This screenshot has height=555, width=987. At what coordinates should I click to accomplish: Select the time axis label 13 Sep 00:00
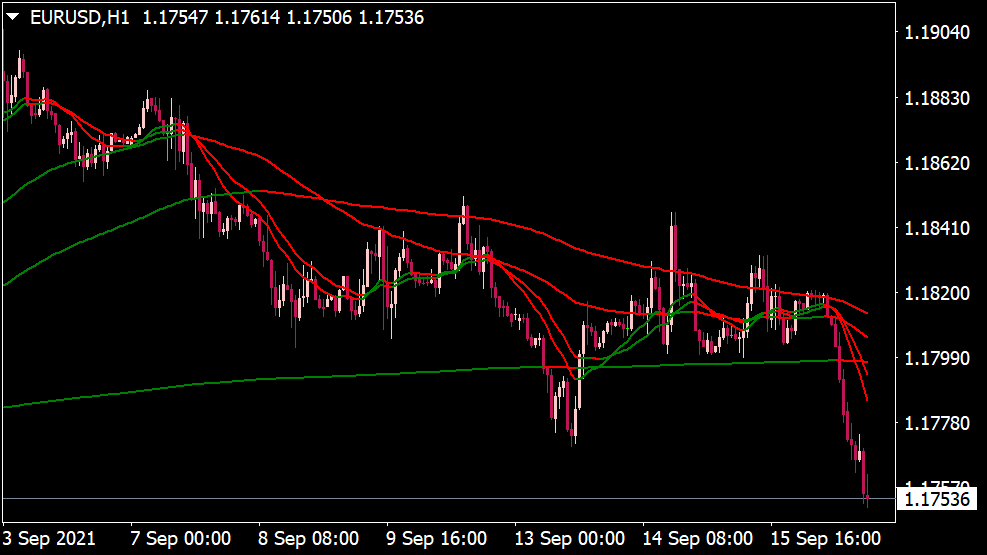(x=570, y=539)
